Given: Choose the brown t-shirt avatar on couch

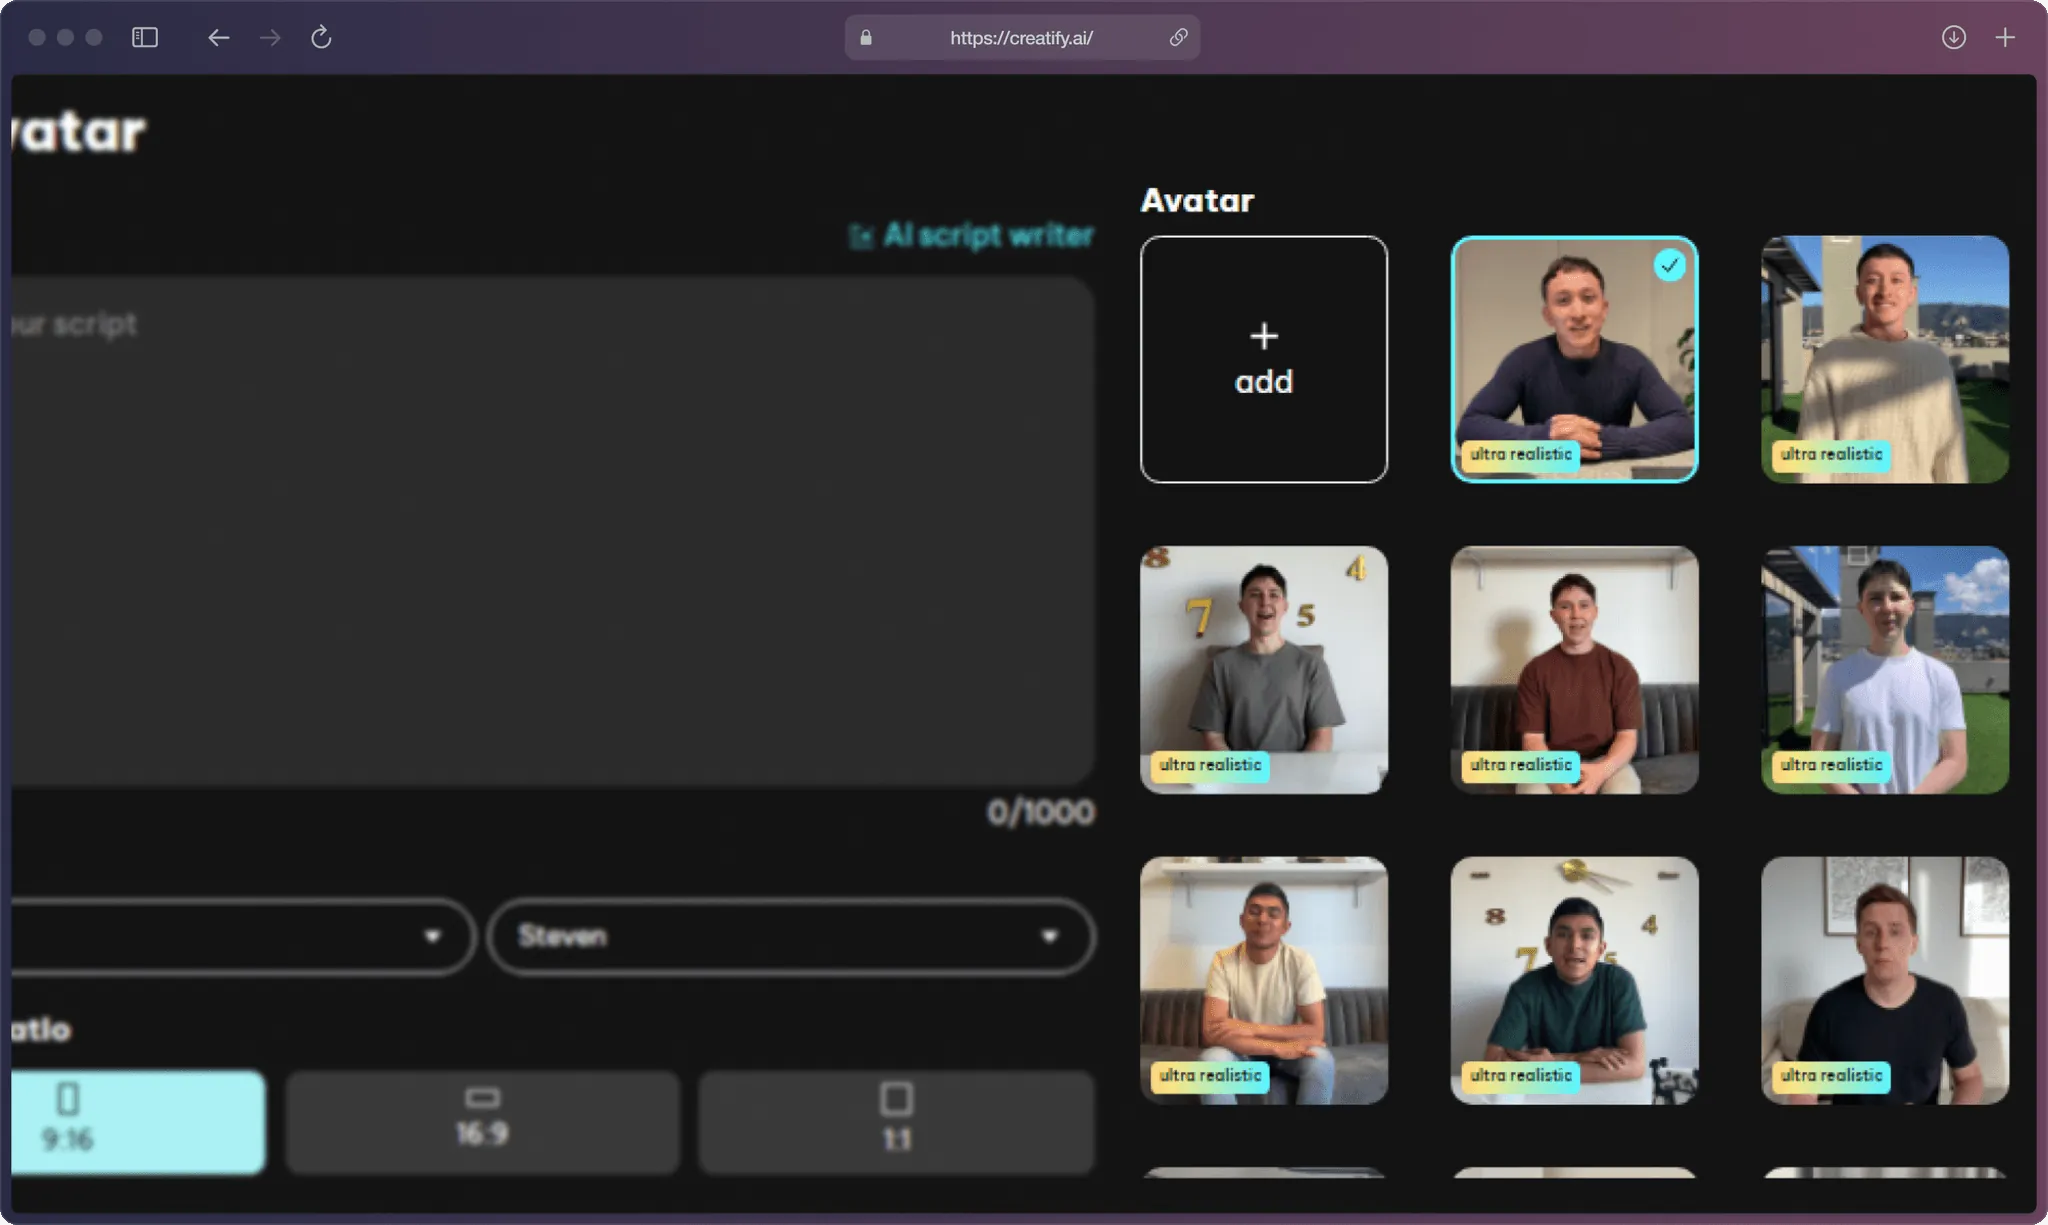Looking at the screenshot, I should tap(1575, 670).
